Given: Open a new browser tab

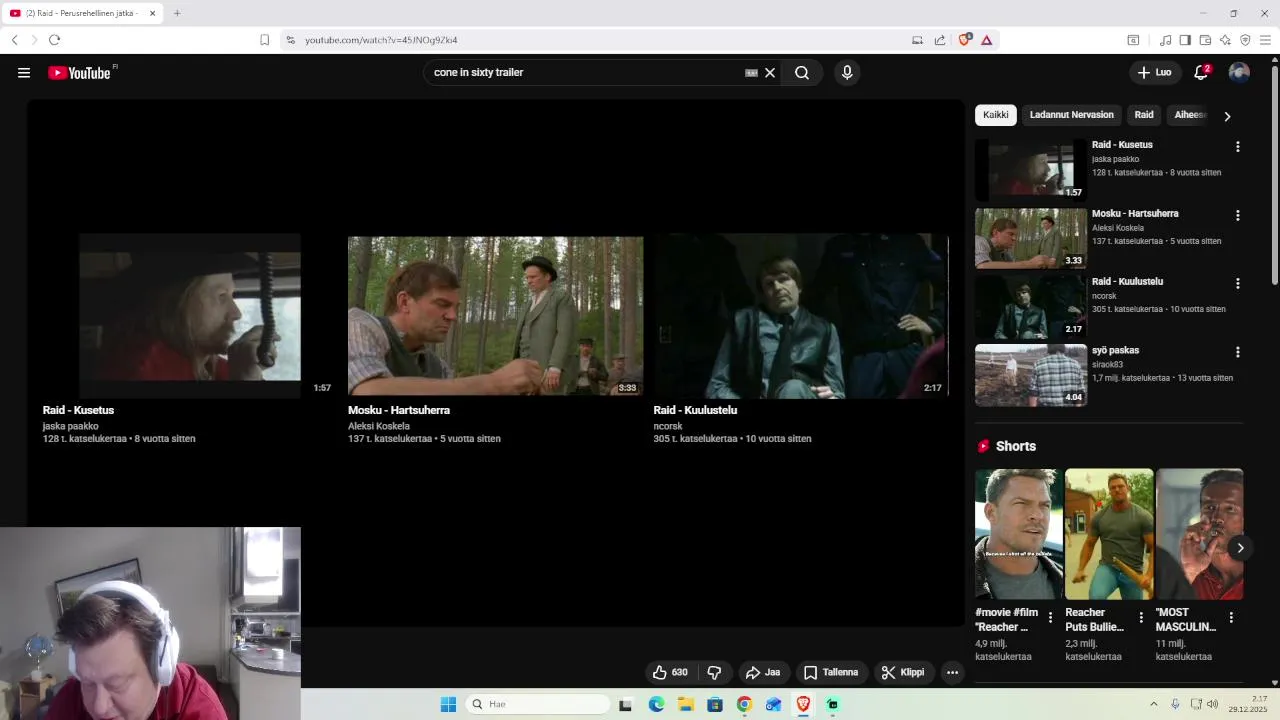Looking at the screenshot, I should [x=177, y=13].
